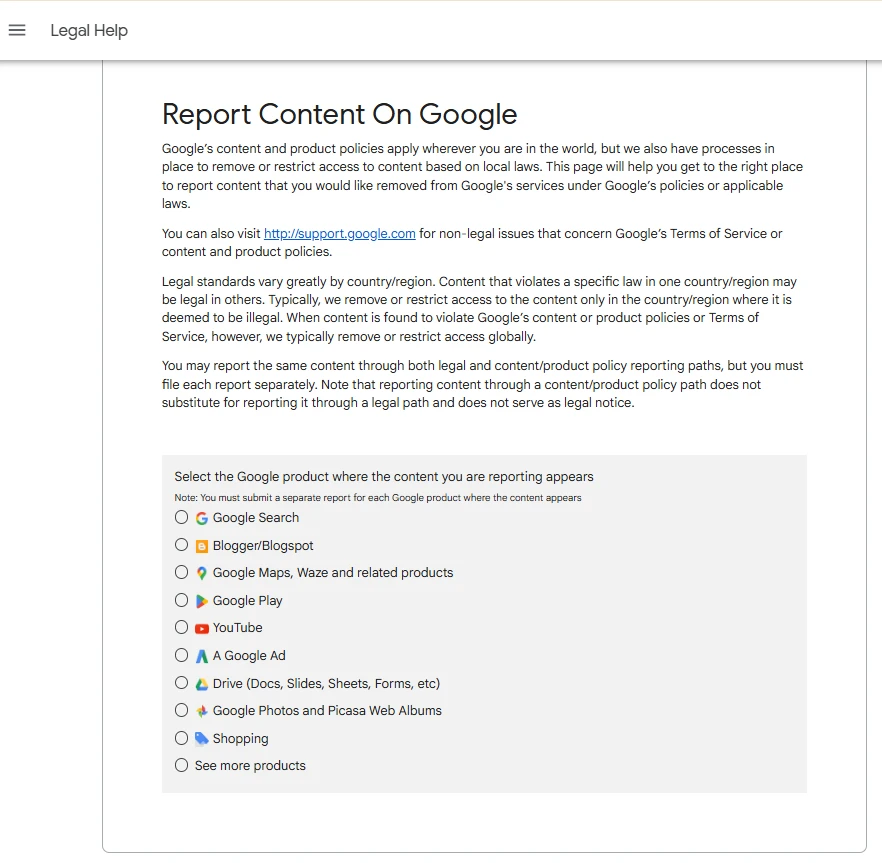Click the orange Blogger icon
882x863 pixels.
tap(202, 546)
